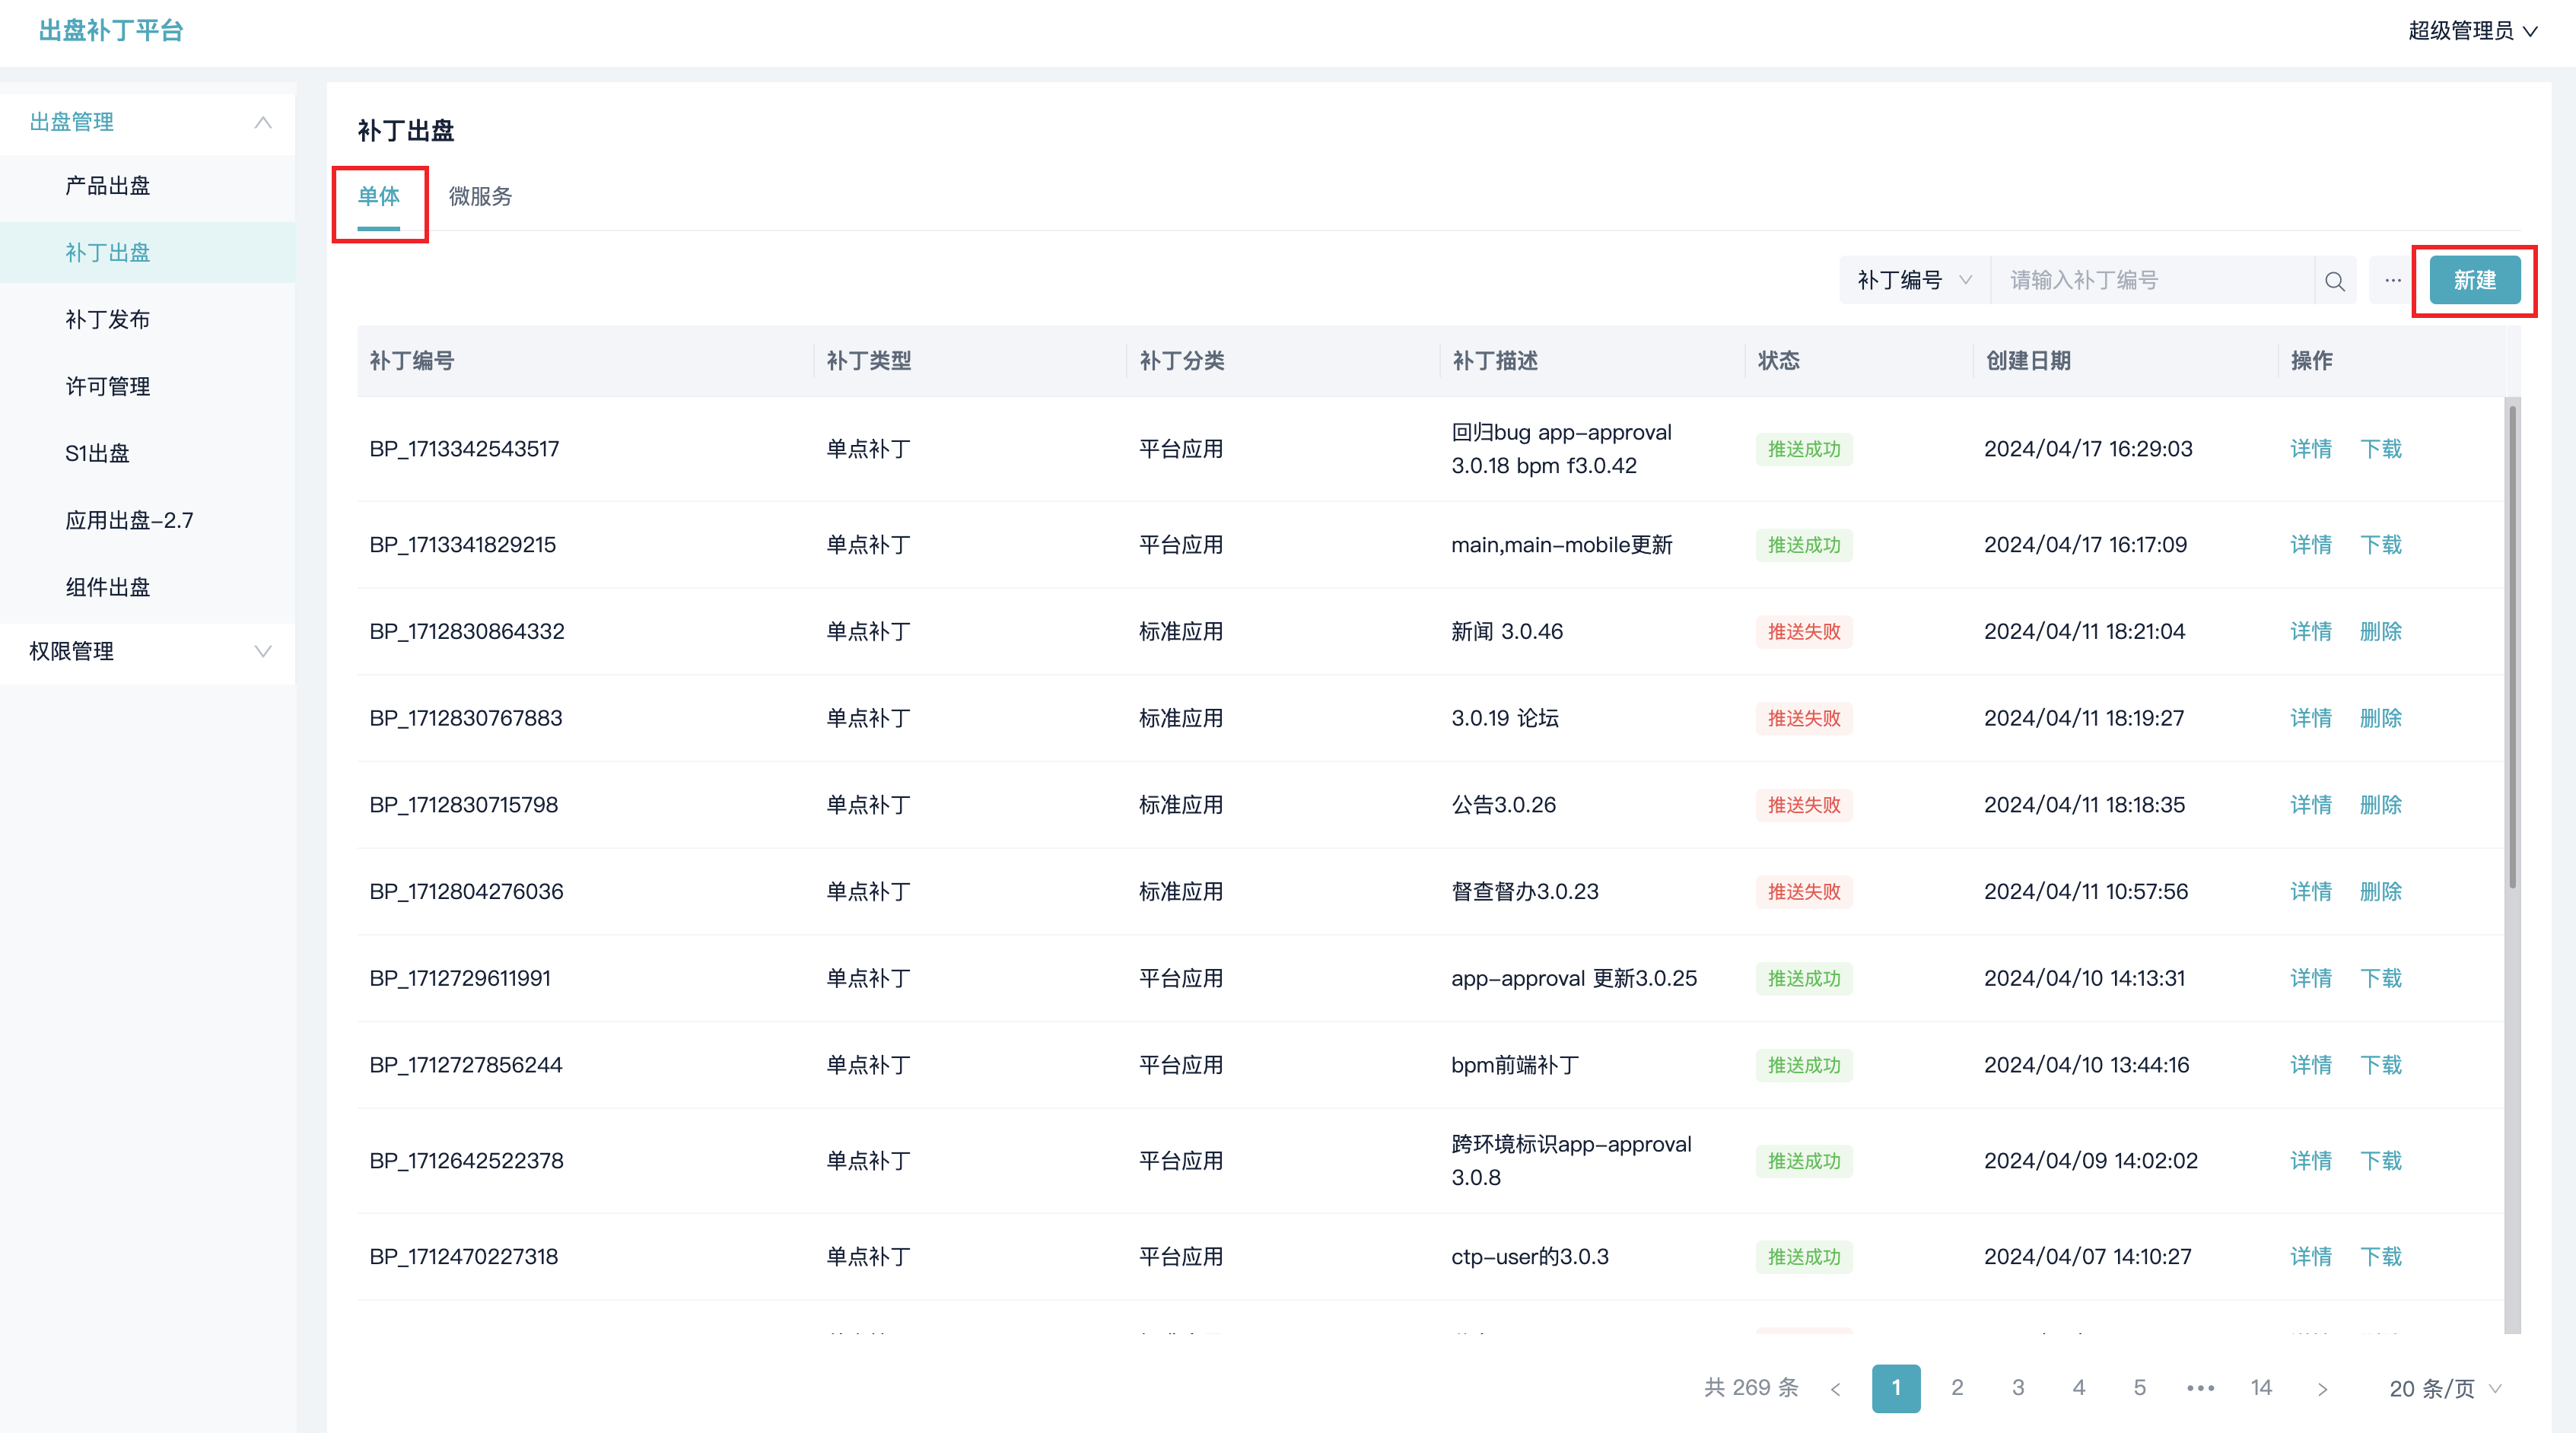Click the search magnifier icon
The image size is (2576, 1433).
2335,281
